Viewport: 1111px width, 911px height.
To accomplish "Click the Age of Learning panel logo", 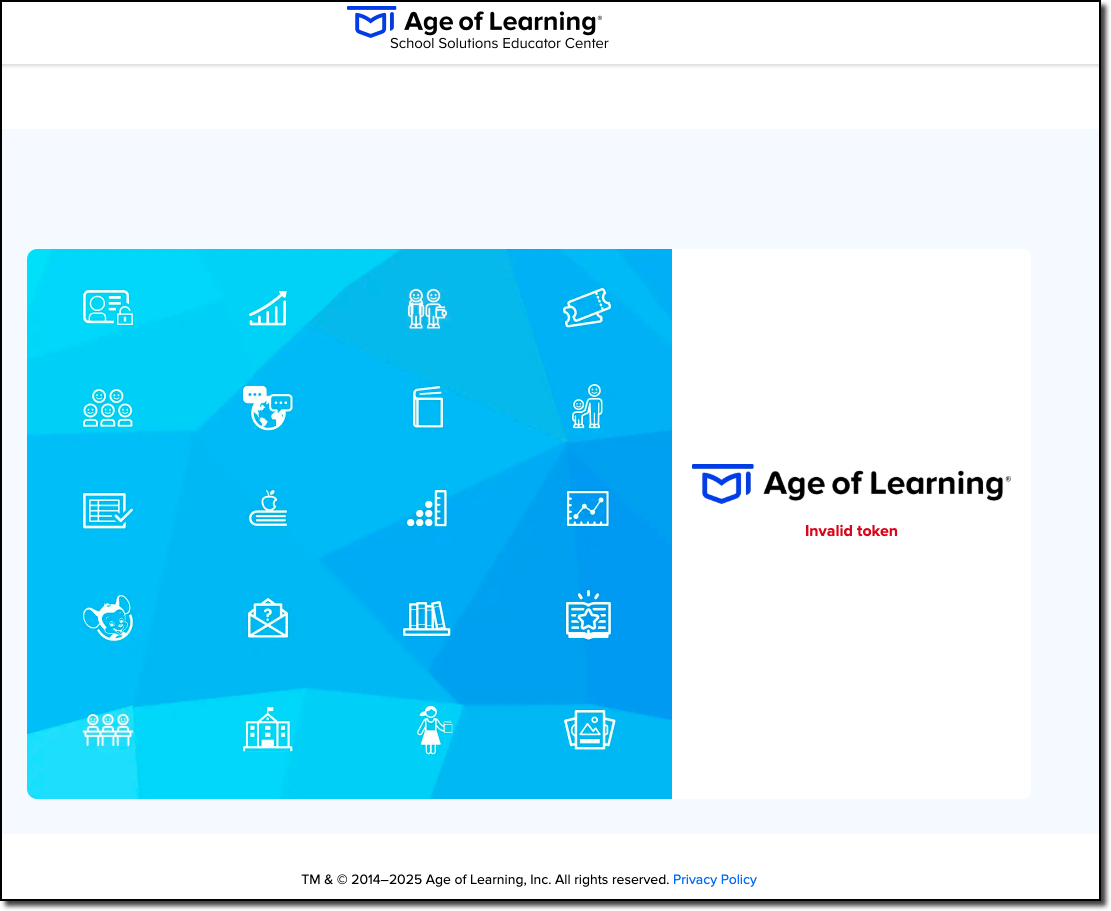I will click(x=851, y=484).
